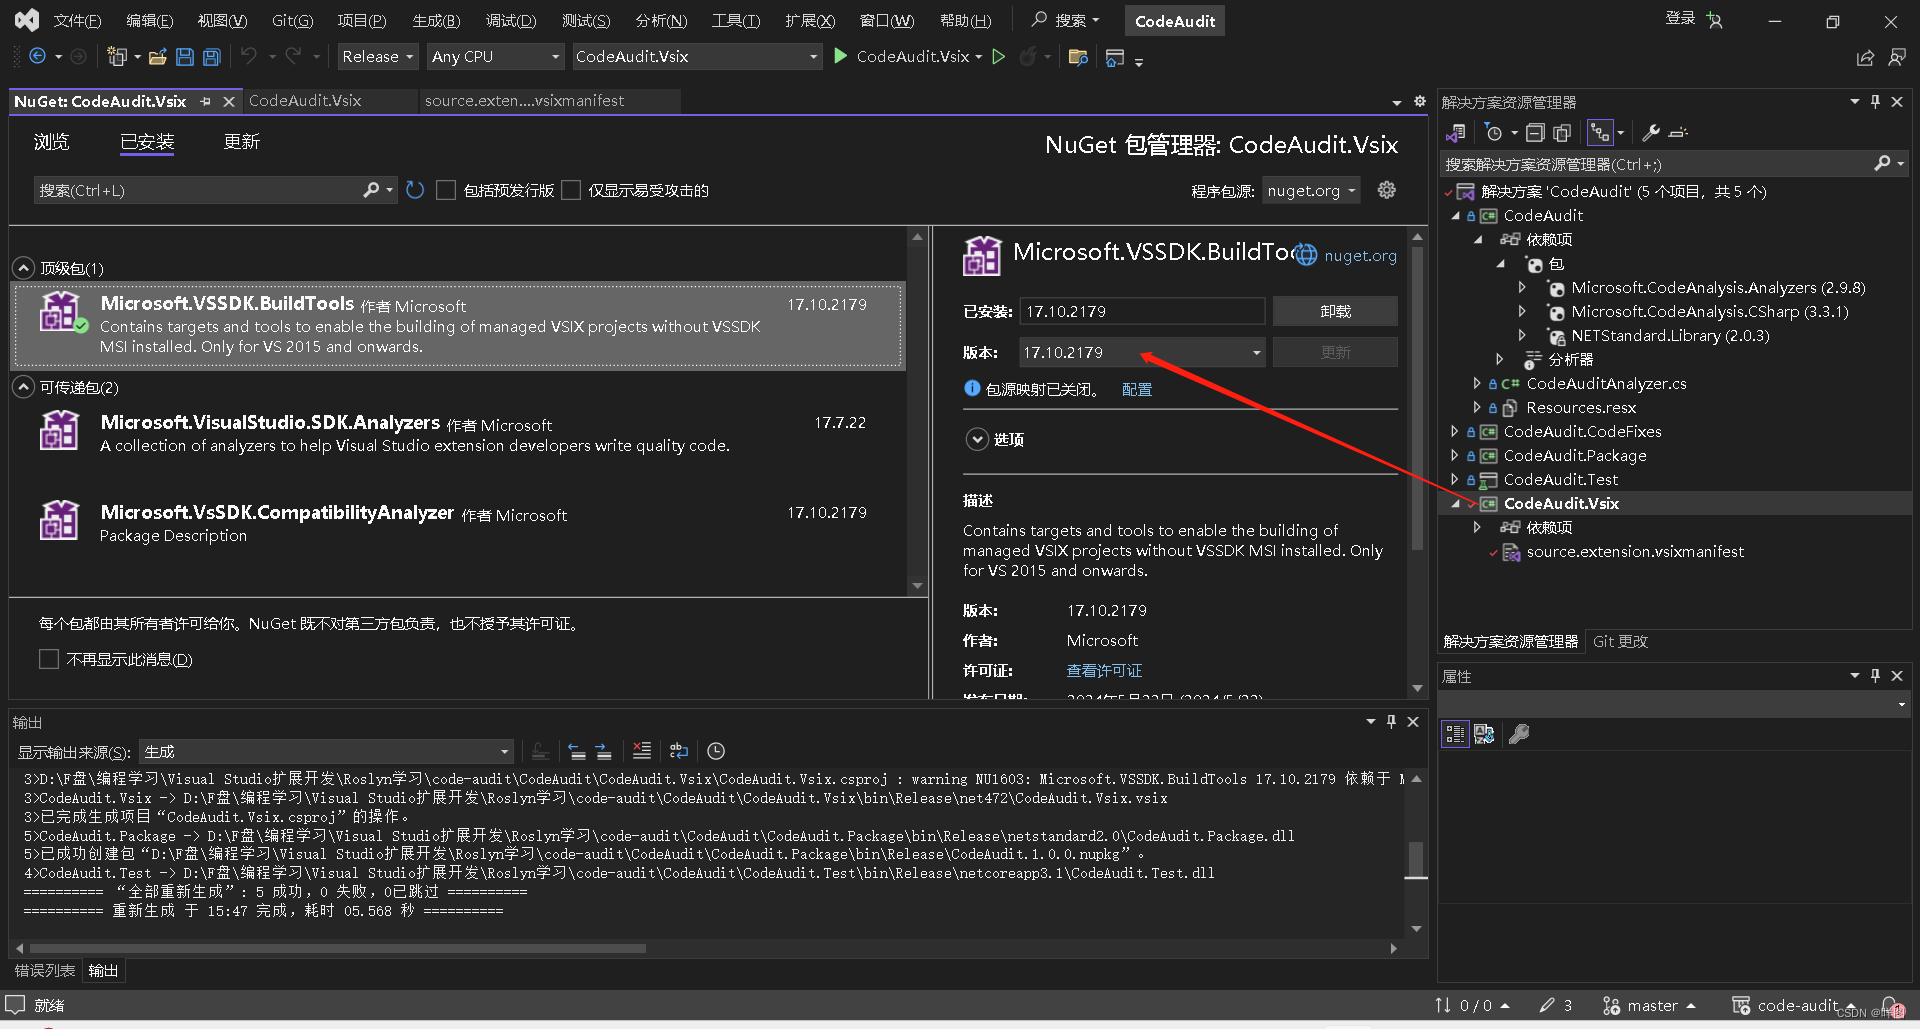Open the nuget.org package source dropdown

1311,190
